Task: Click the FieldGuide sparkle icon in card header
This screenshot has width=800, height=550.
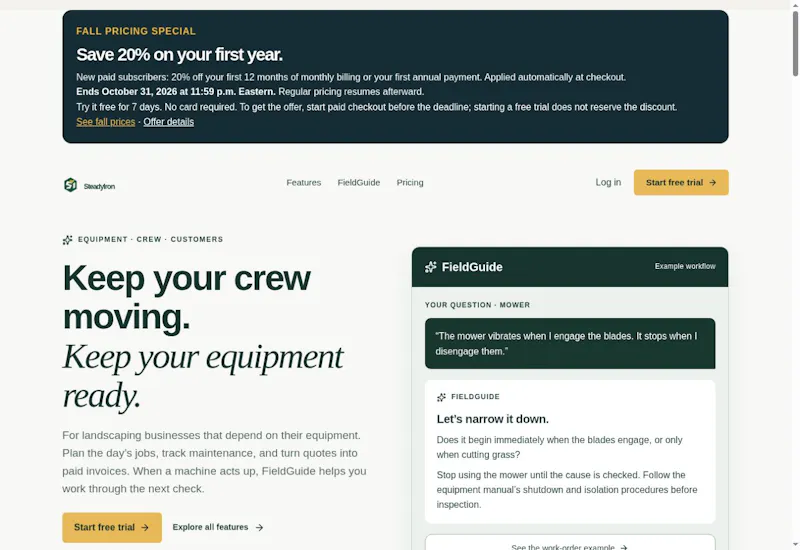Action: tap(431, 267)
